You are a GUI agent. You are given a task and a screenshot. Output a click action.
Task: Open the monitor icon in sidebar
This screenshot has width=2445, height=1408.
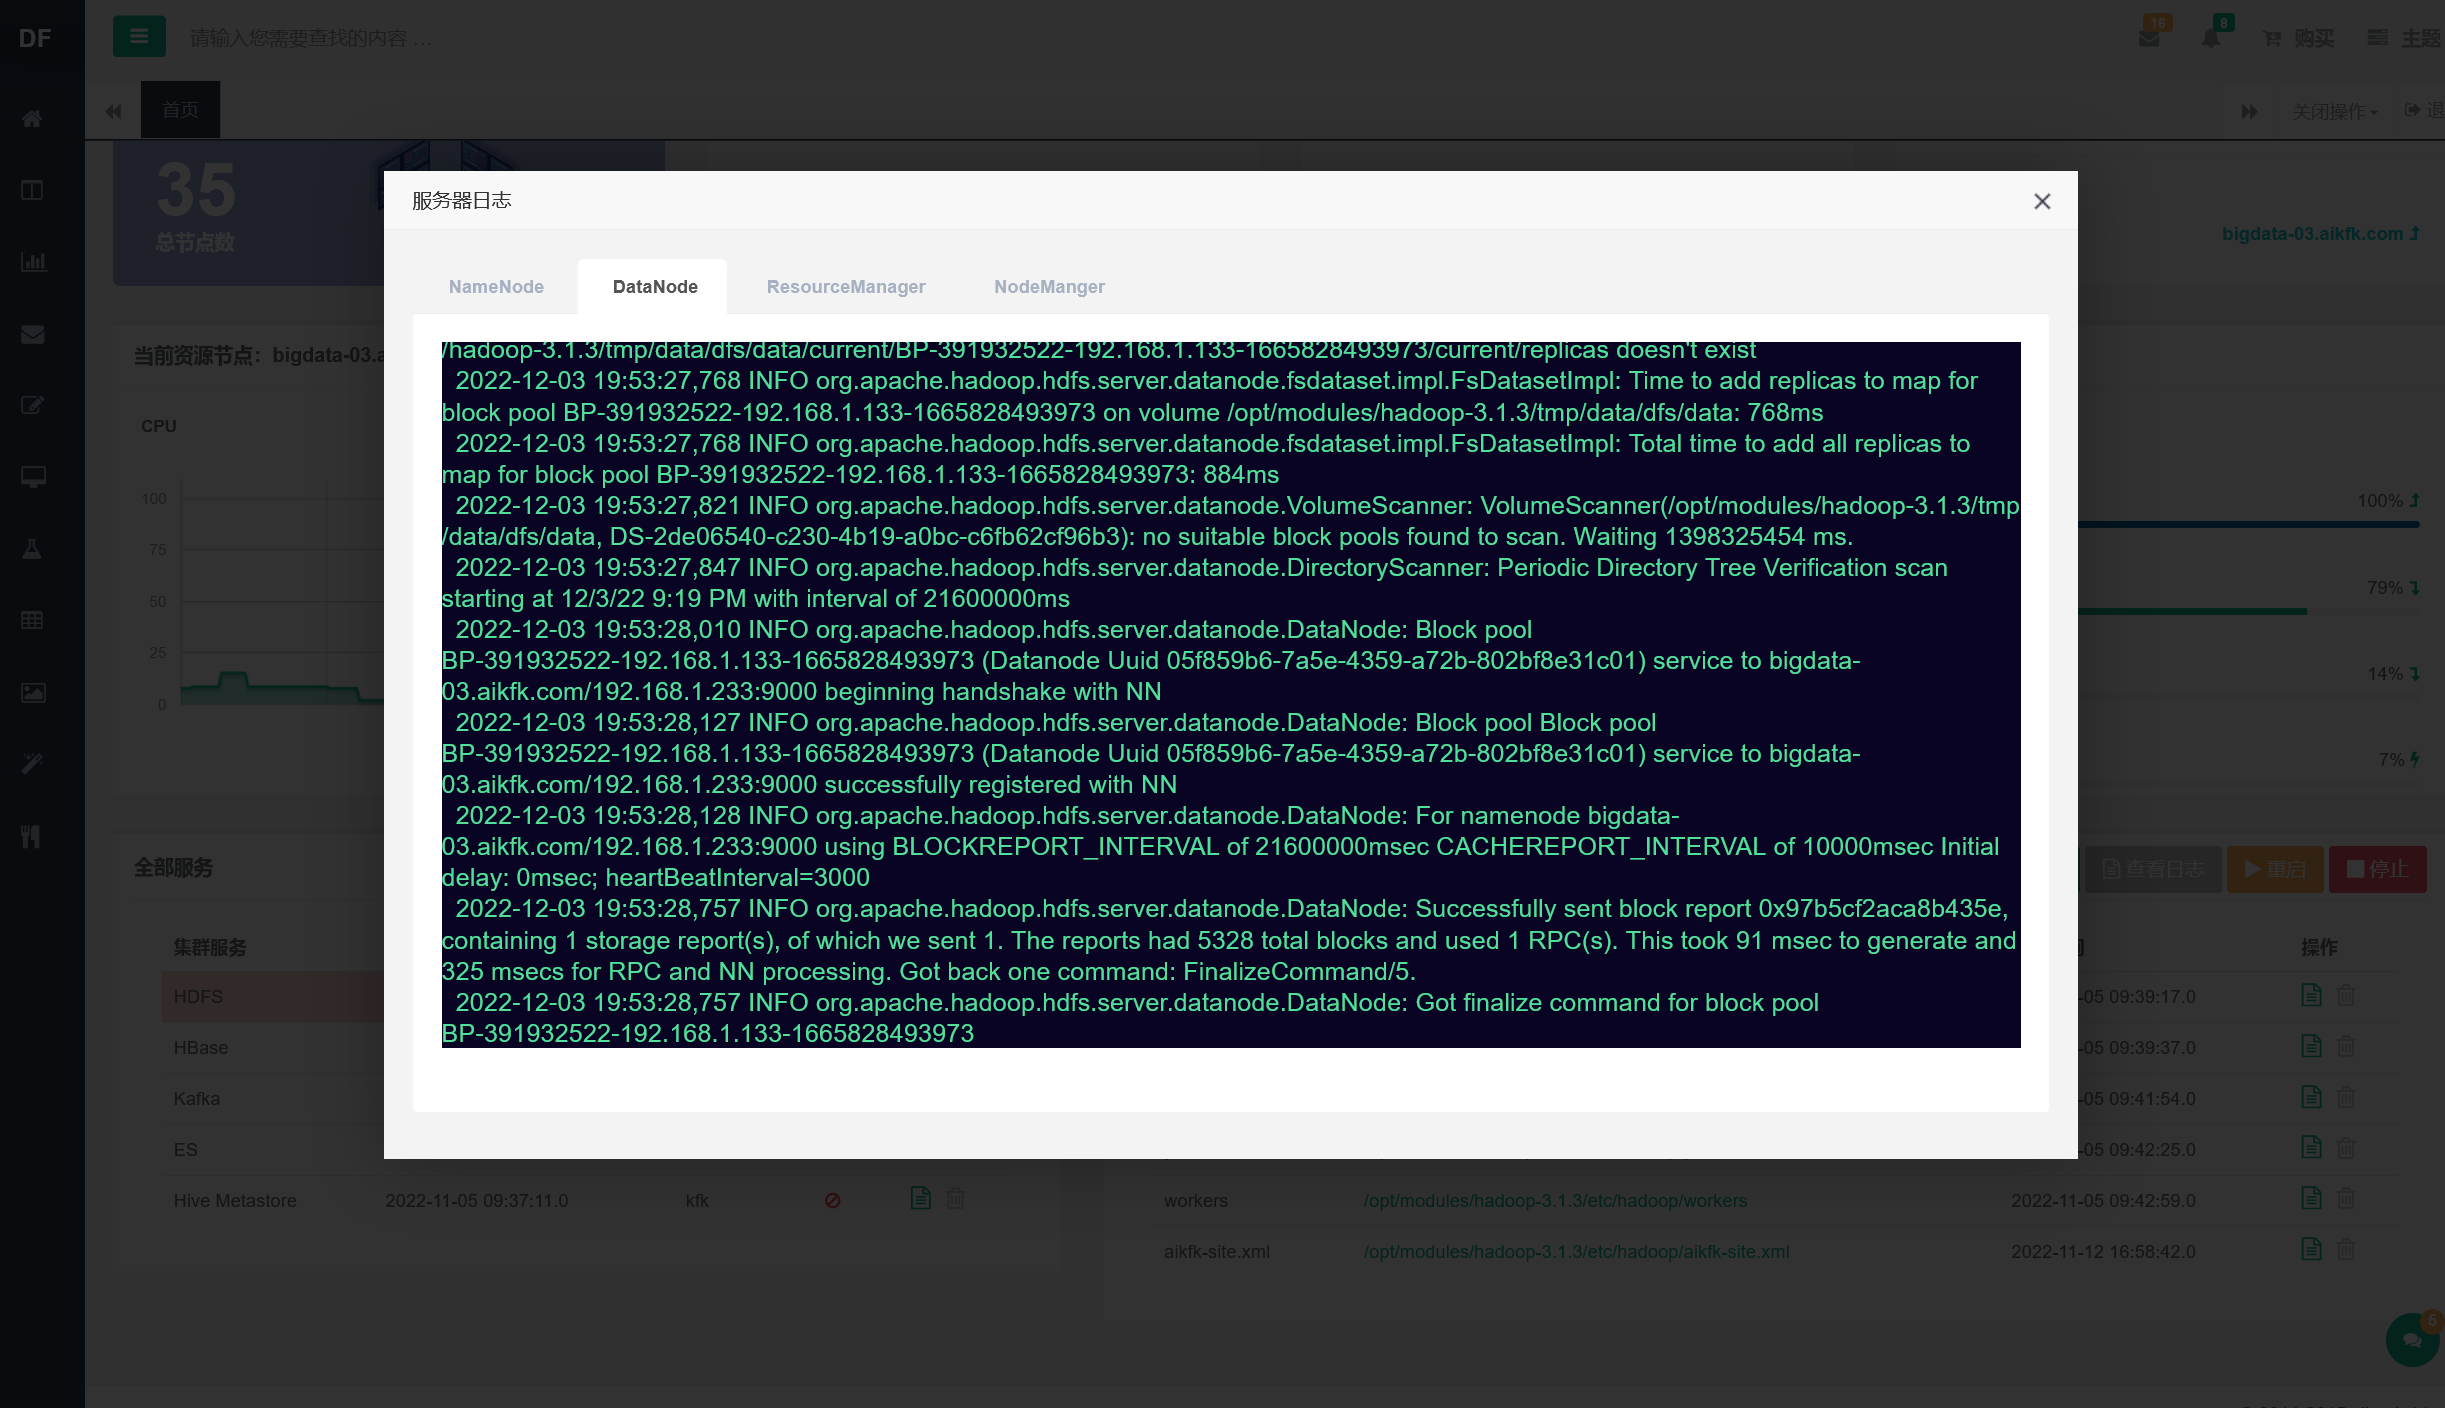[32, 477]
